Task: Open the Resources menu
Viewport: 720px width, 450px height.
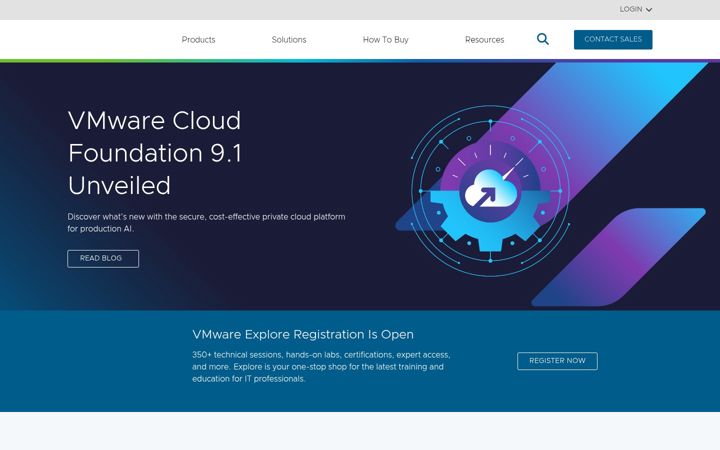Action: point(484,39)
